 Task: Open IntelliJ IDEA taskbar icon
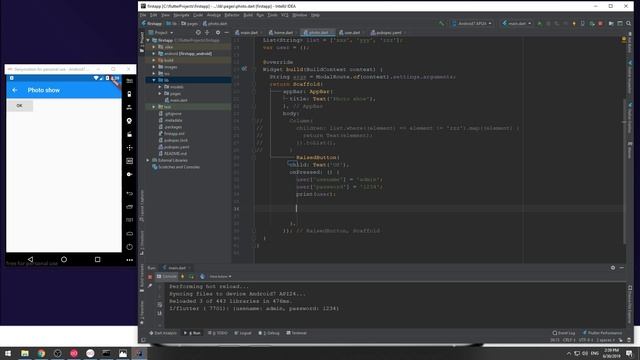click(x=139, y=353)
